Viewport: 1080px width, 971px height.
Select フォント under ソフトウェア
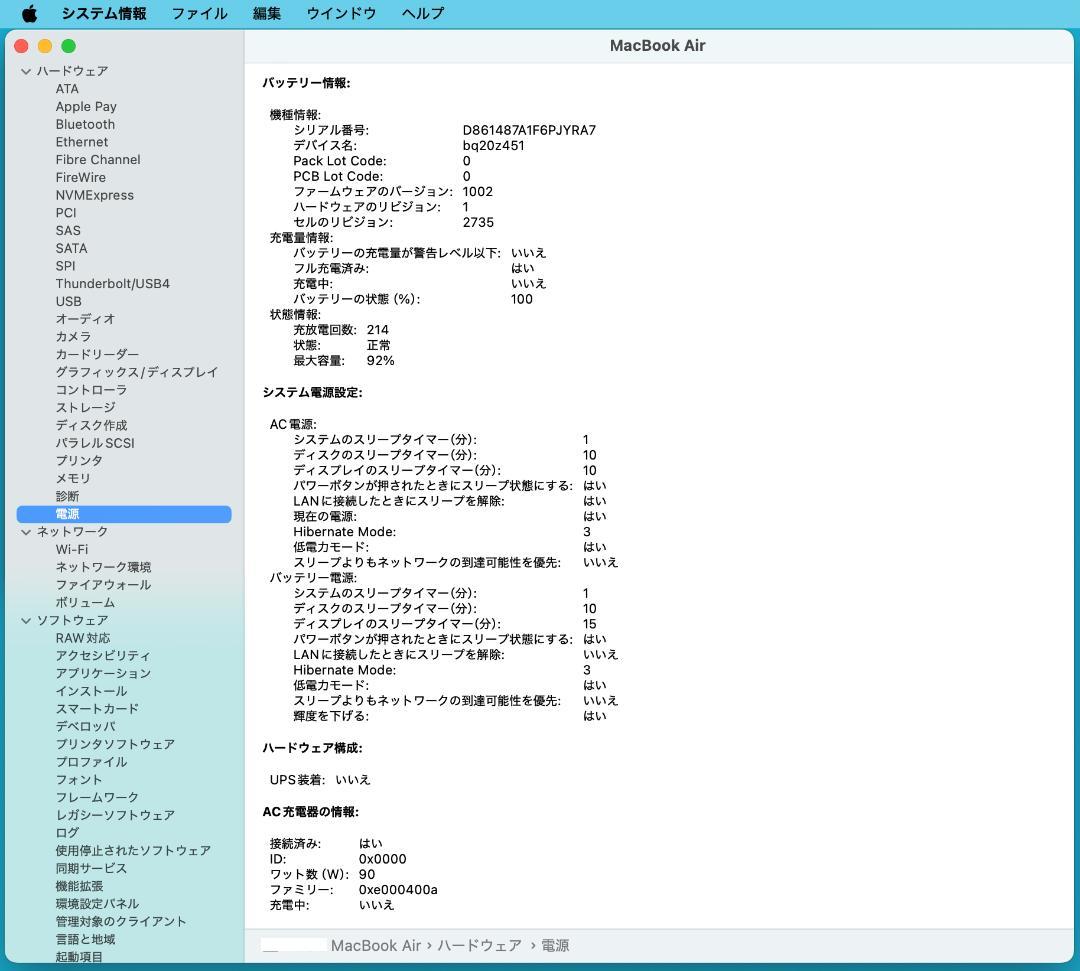80,779
